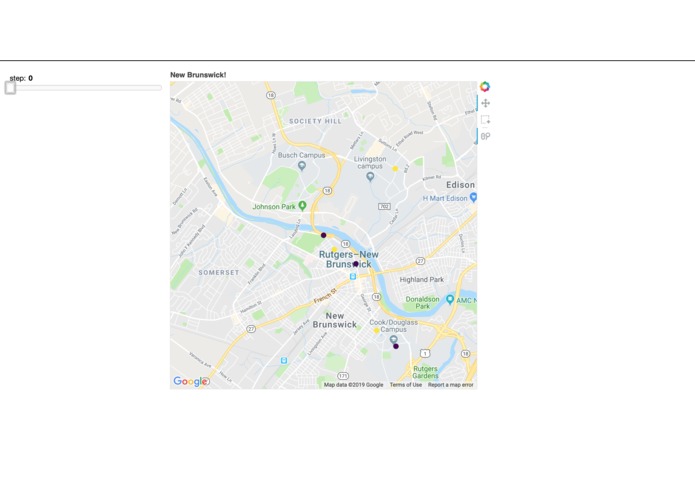Click the train station icon near French St
Viewport: 695px width, 494px height.
click(353, 276)
